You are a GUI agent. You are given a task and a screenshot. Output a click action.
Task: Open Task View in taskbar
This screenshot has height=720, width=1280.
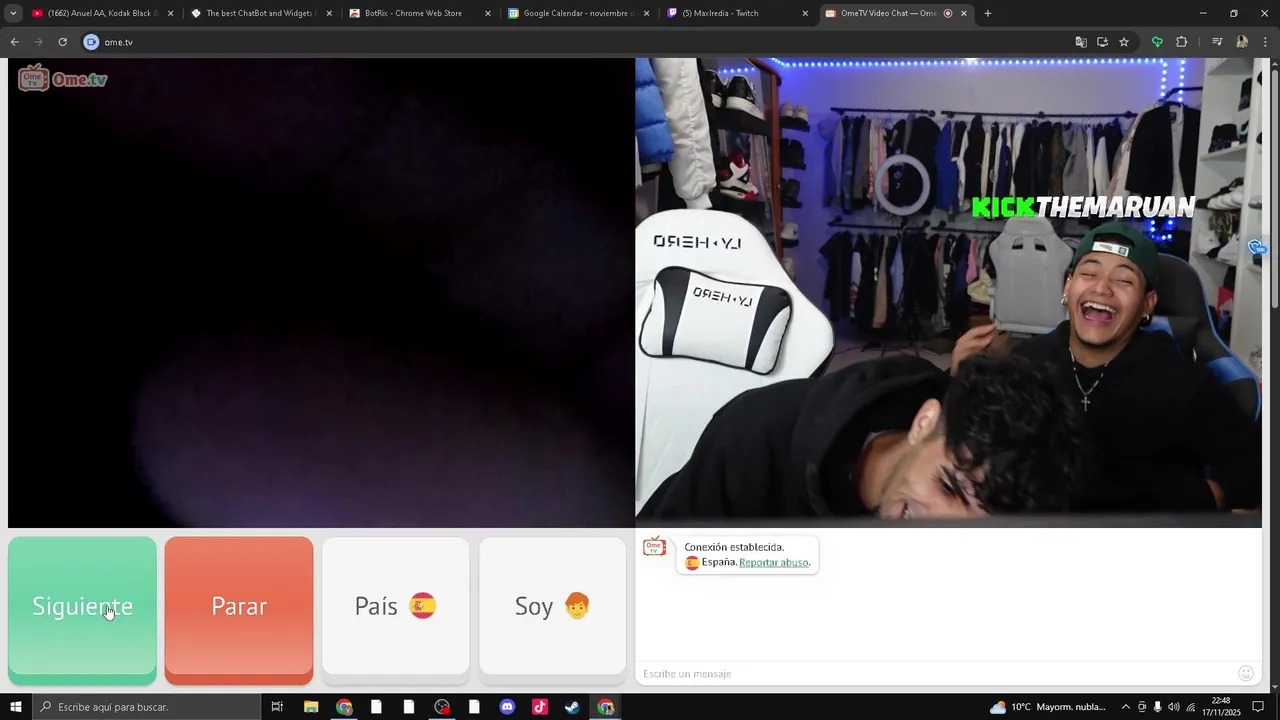point(277,707)
